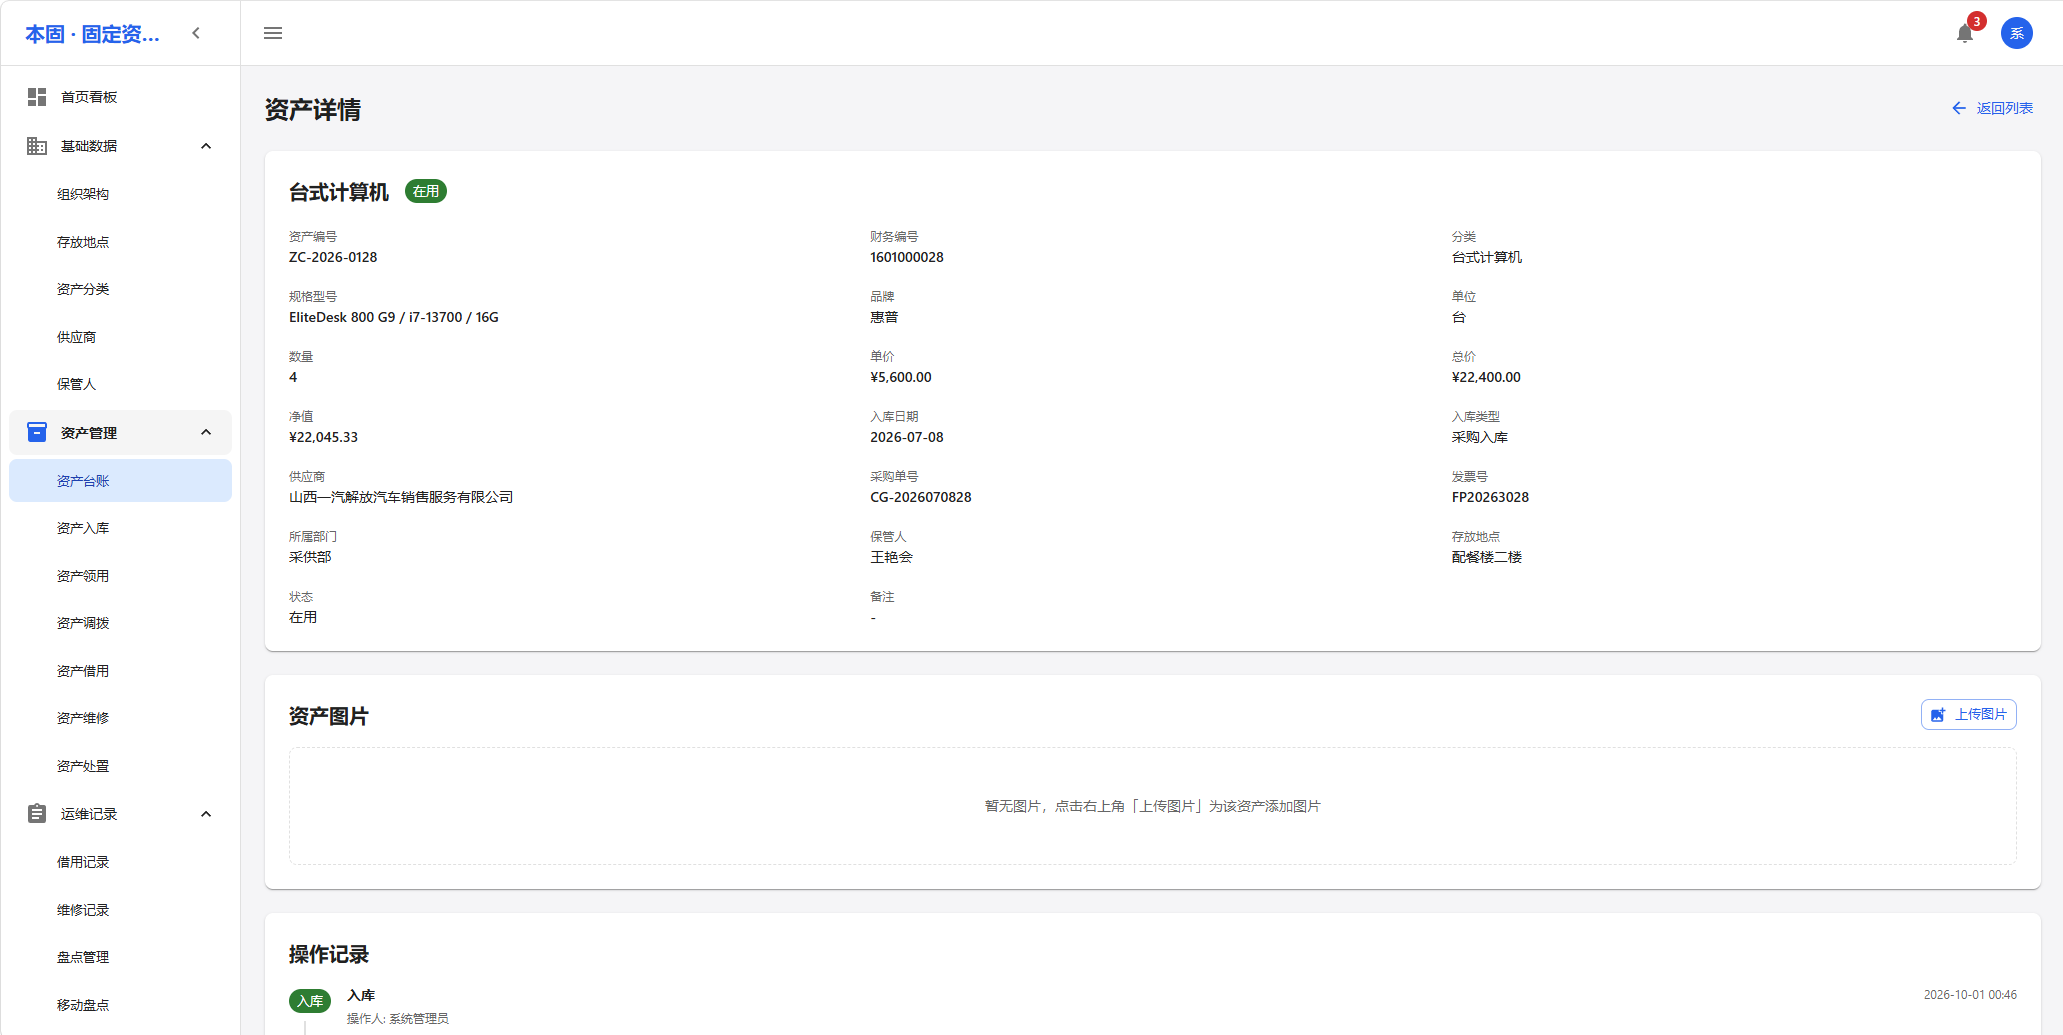The height and width of the screenshot is (1035, 2063).
Task: Collapse the 资产管理 section chevron
Action: [206, 432]
